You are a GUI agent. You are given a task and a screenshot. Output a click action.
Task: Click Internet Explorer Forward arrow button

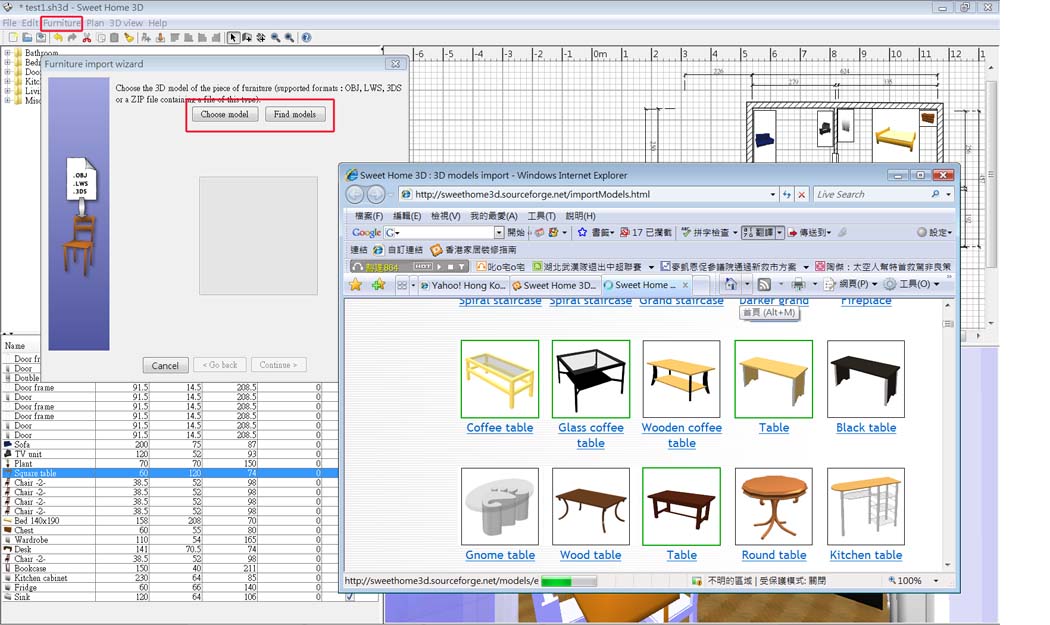376,194
